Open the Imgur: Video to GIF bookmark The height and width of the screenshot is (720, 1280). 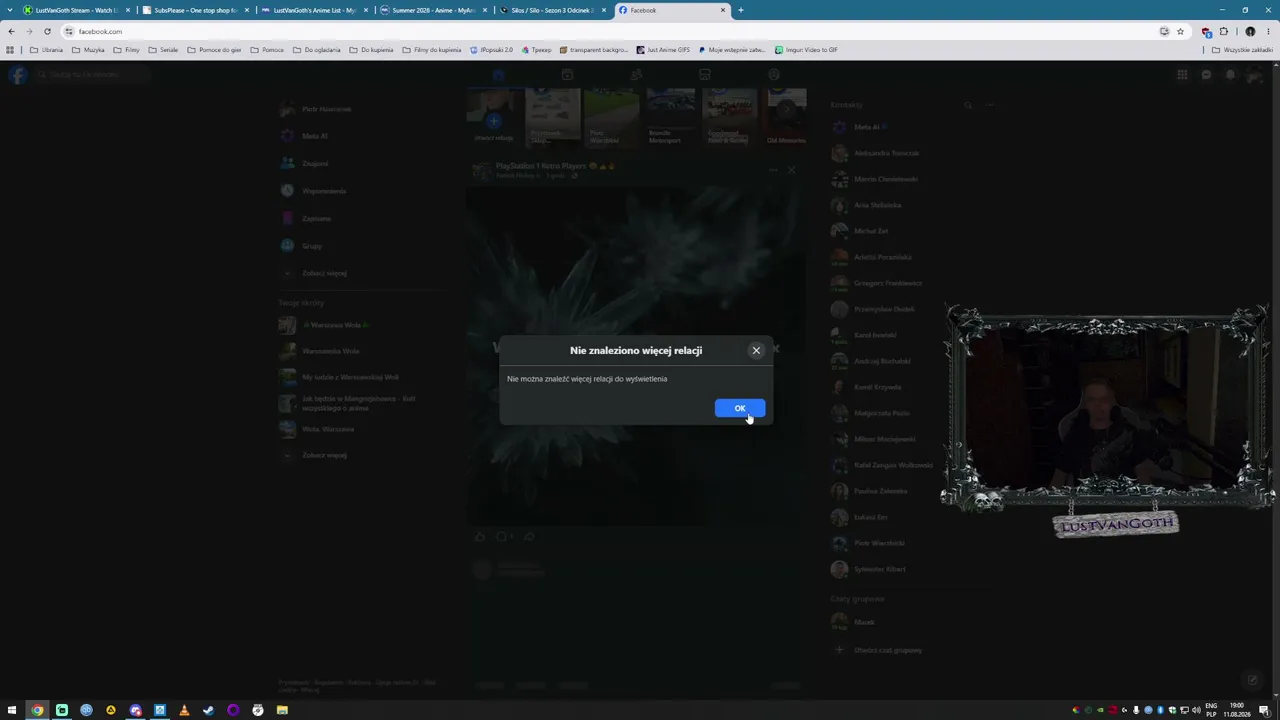click(x=806, y=50)
